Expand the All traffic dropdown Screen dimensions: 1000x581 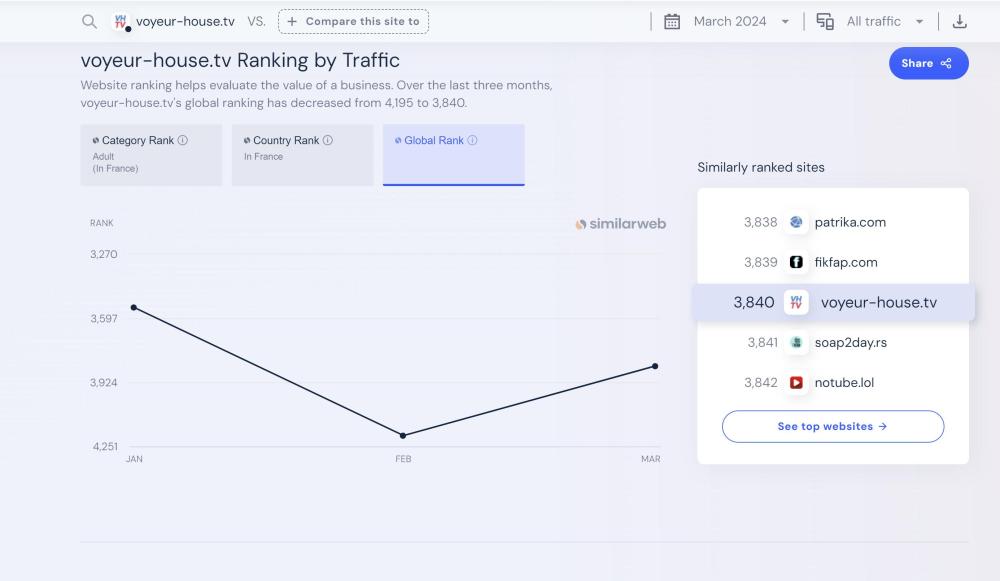pos(884,22)
